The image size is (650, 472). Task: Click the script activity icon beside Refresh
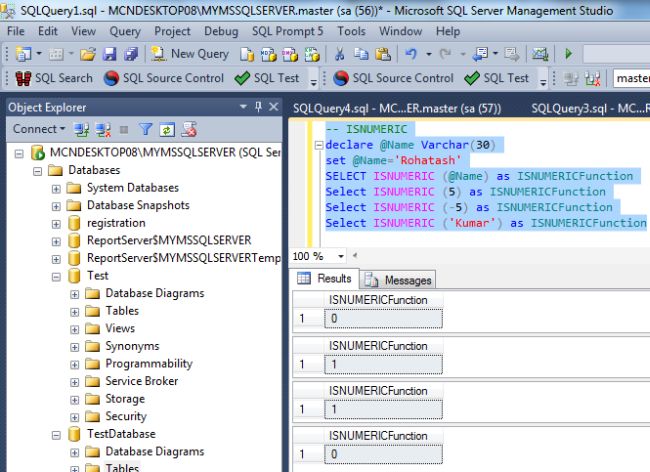point(189,130)
